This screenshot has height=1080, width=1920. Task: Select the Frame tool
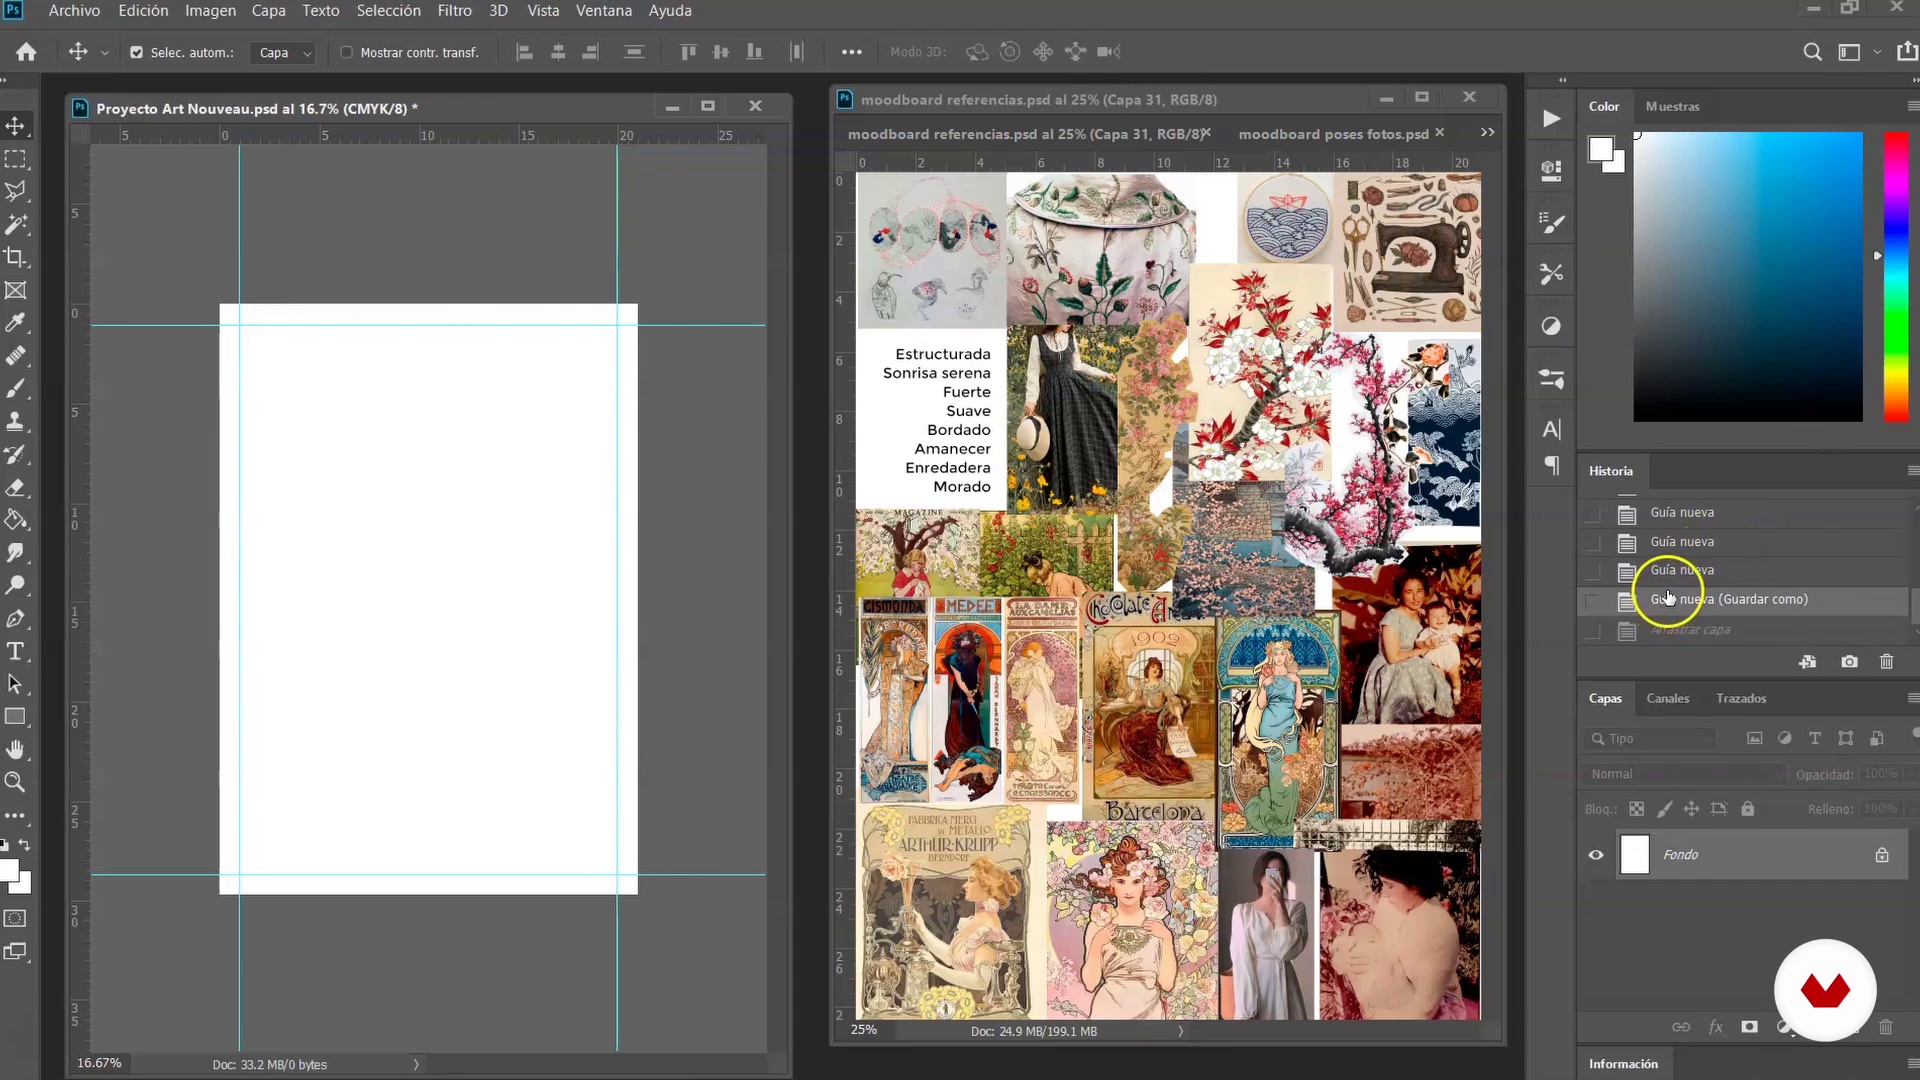click(x=16, y=290)
